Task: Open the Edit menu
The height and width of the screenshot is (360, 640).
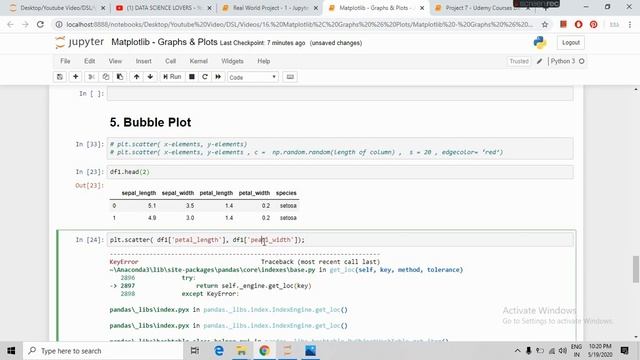Action: (x=89, y=61)
